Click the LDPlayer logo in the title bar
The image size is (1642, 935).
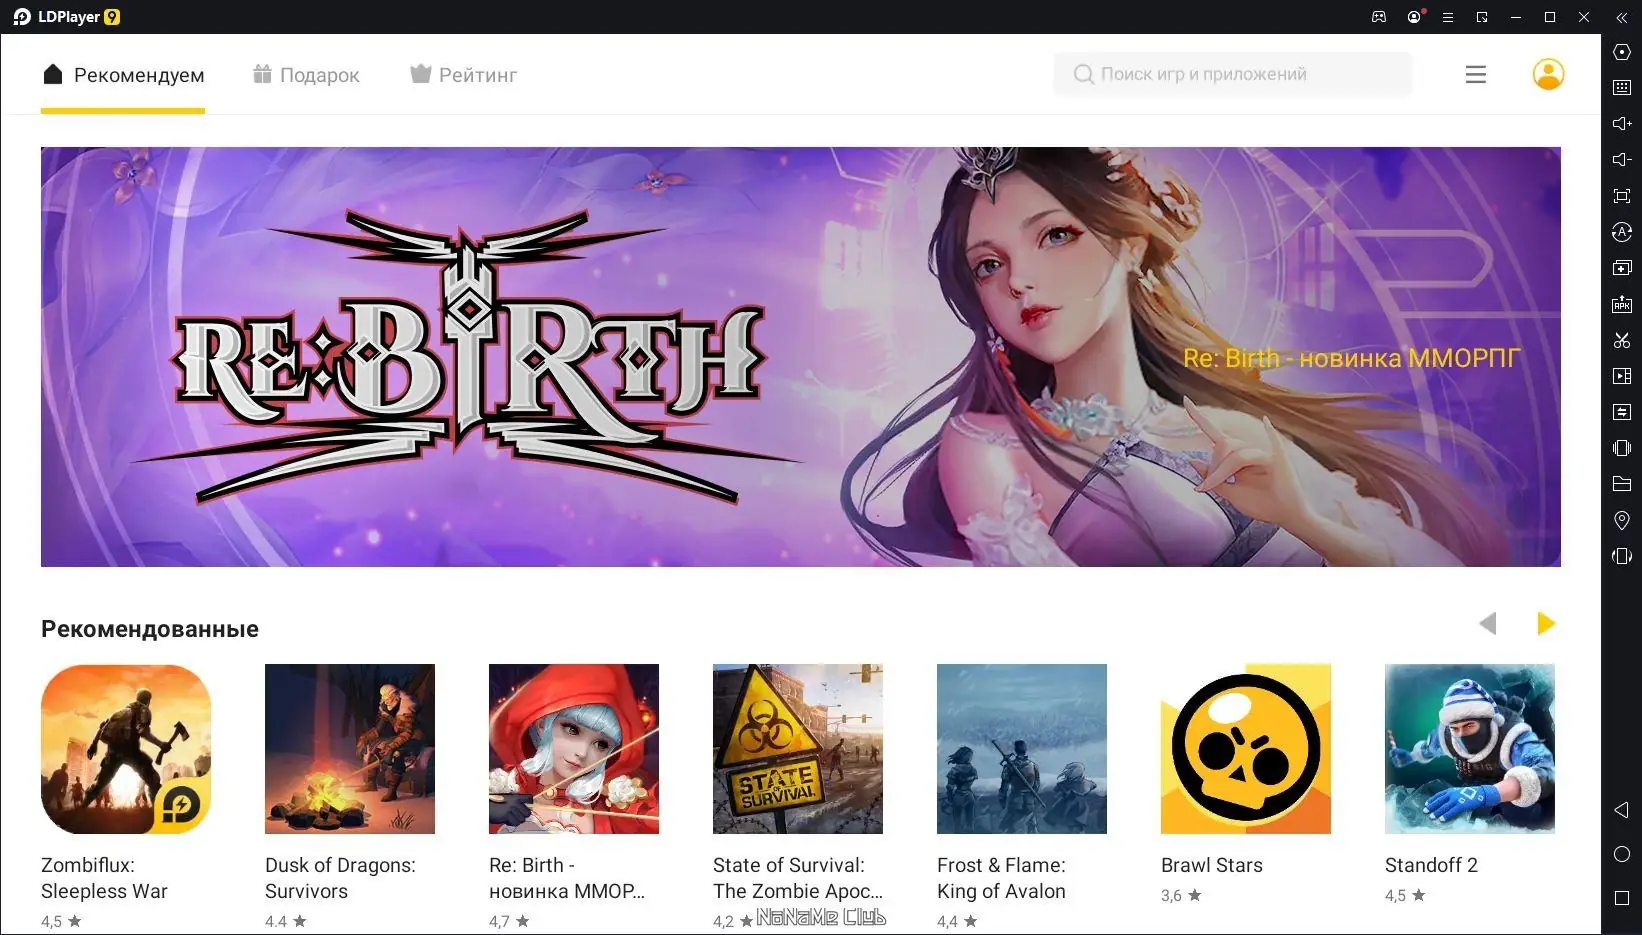(x=66, y=17)
